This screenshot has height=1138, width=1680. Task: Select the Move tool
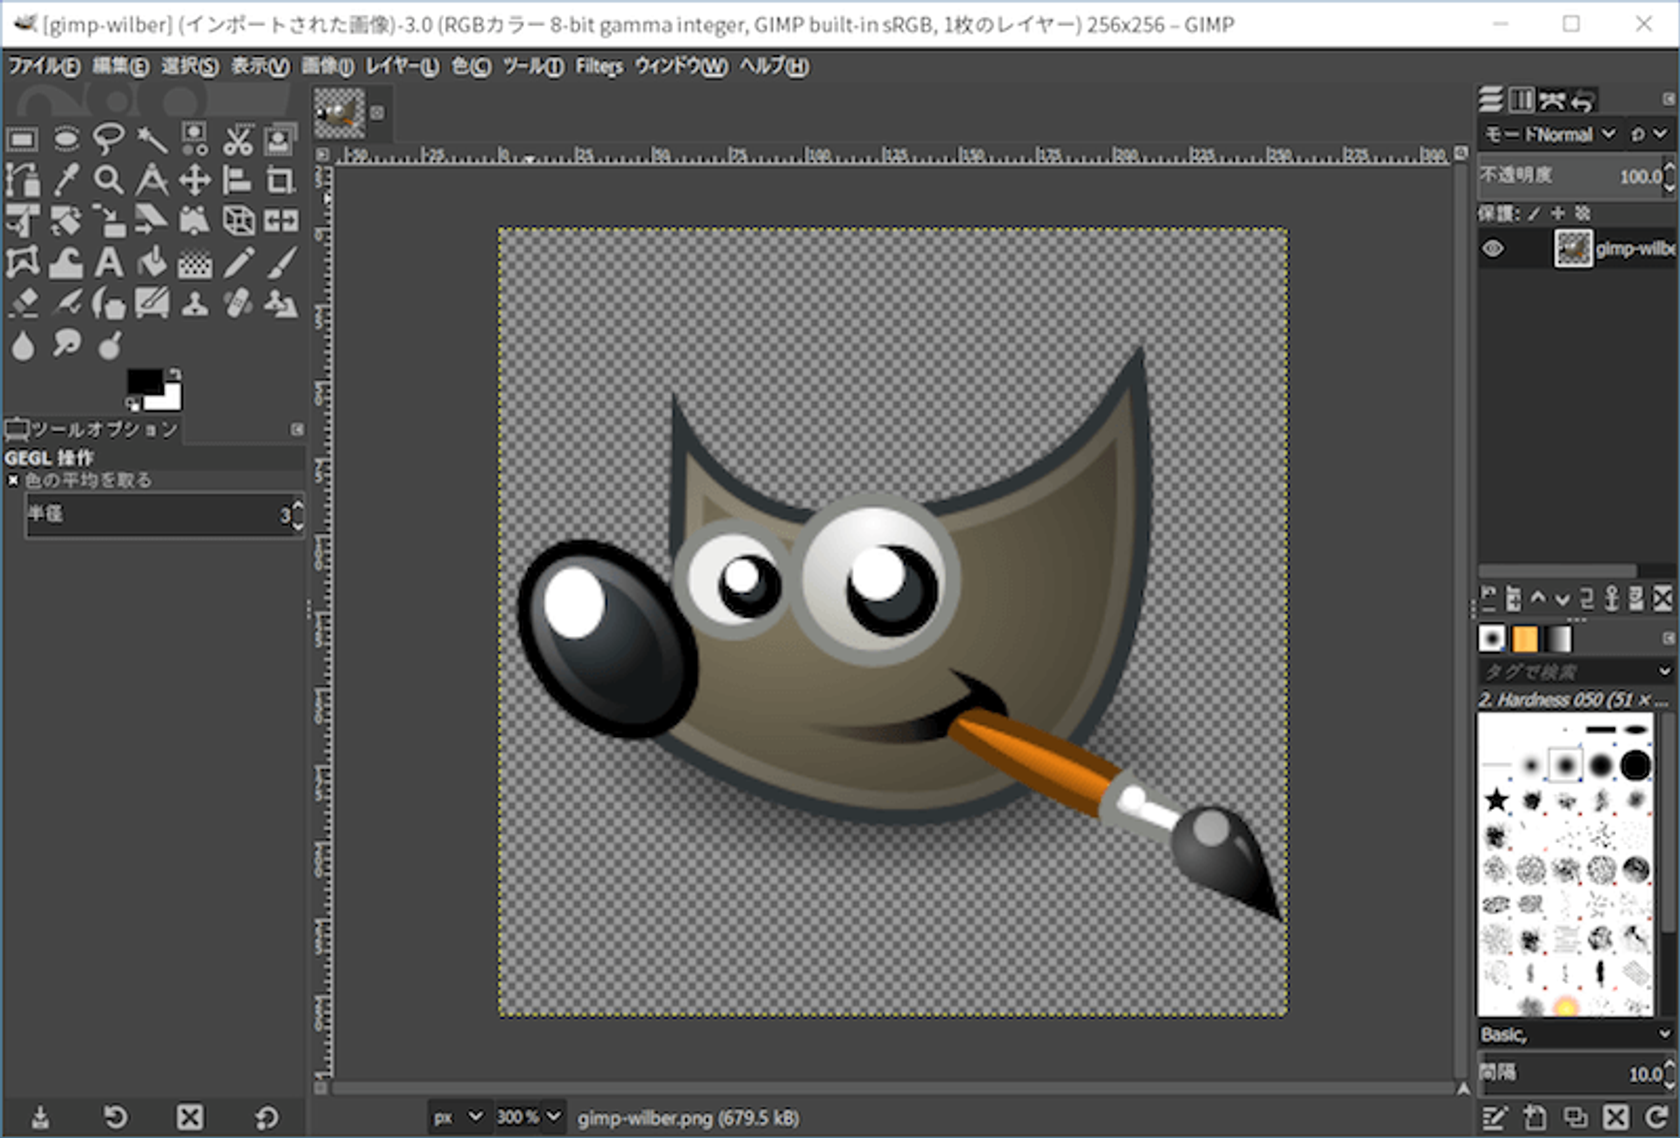point(195,180)
